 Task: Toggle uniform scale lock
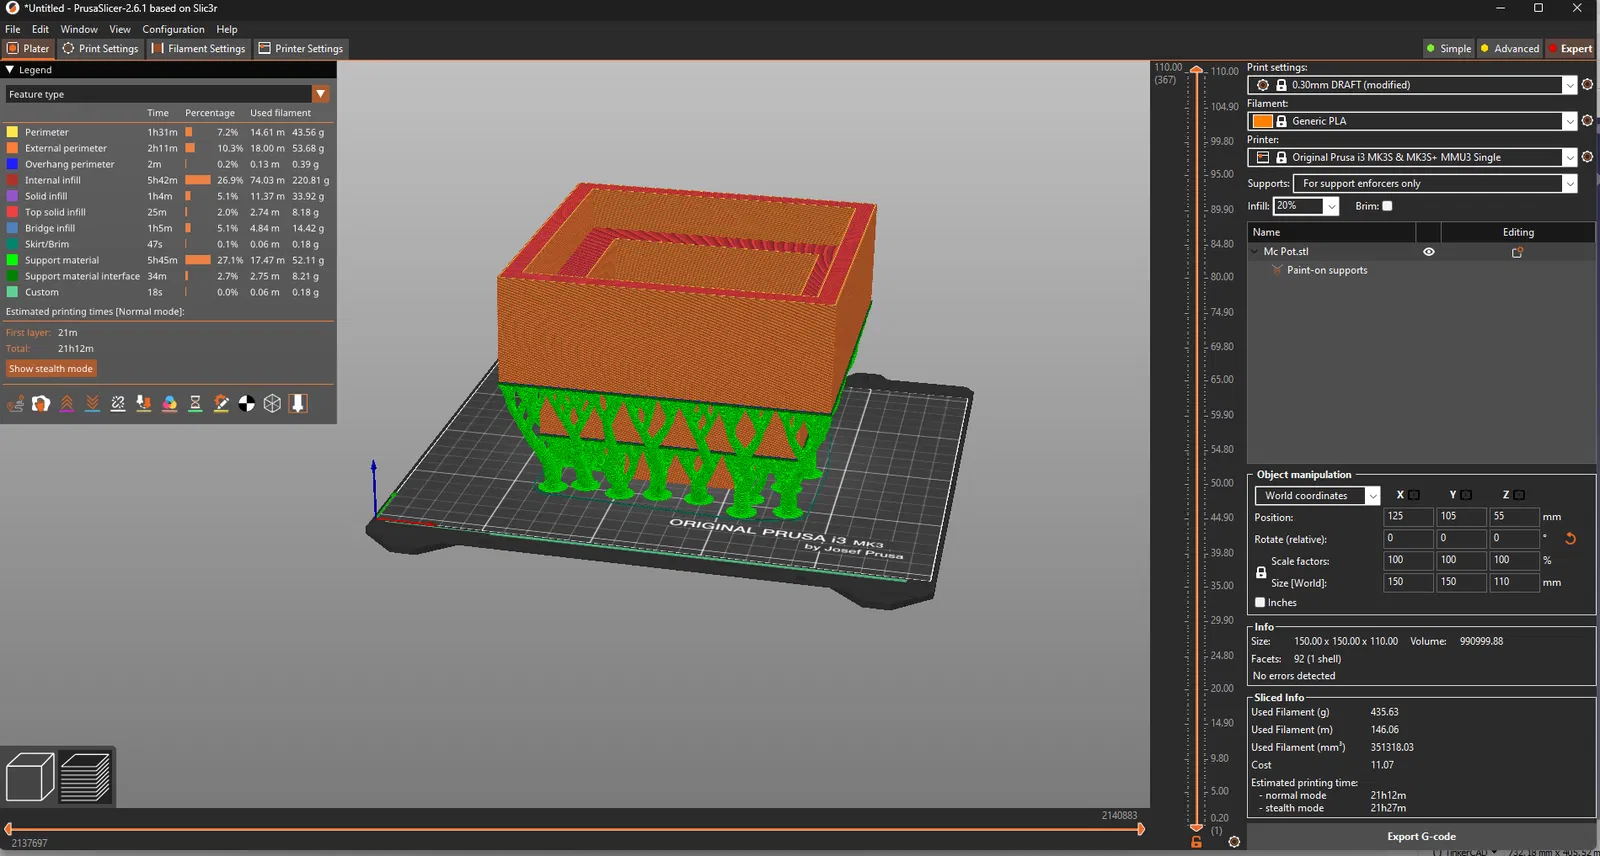pos(1261,572)
